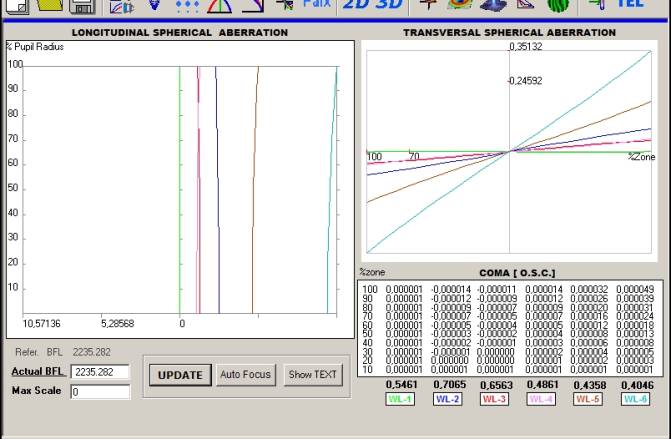Image resolution: width=671 pixels, height=439 pixels.
Task: Click the Refer. BFL 2235.282 value
Action: click(92, 352)
